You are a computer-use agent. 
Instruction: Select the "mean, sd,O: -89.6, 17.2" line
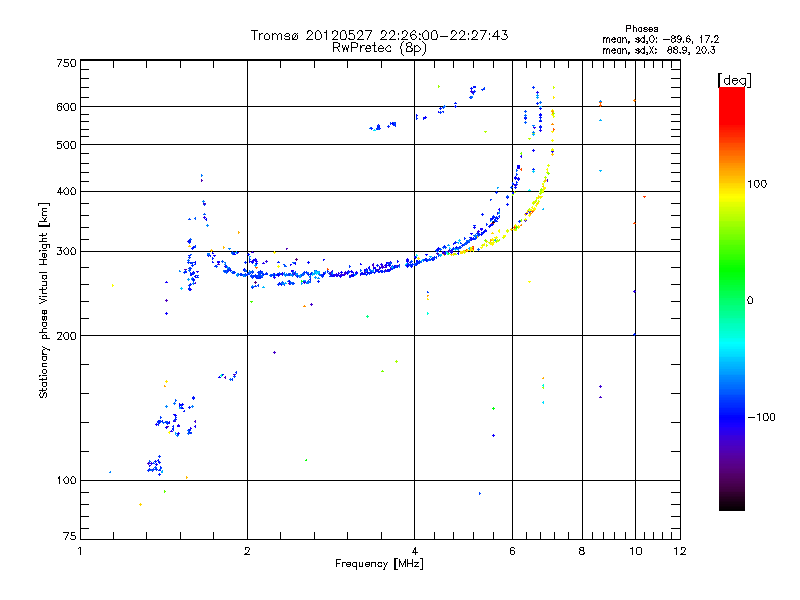pos(660,39)
